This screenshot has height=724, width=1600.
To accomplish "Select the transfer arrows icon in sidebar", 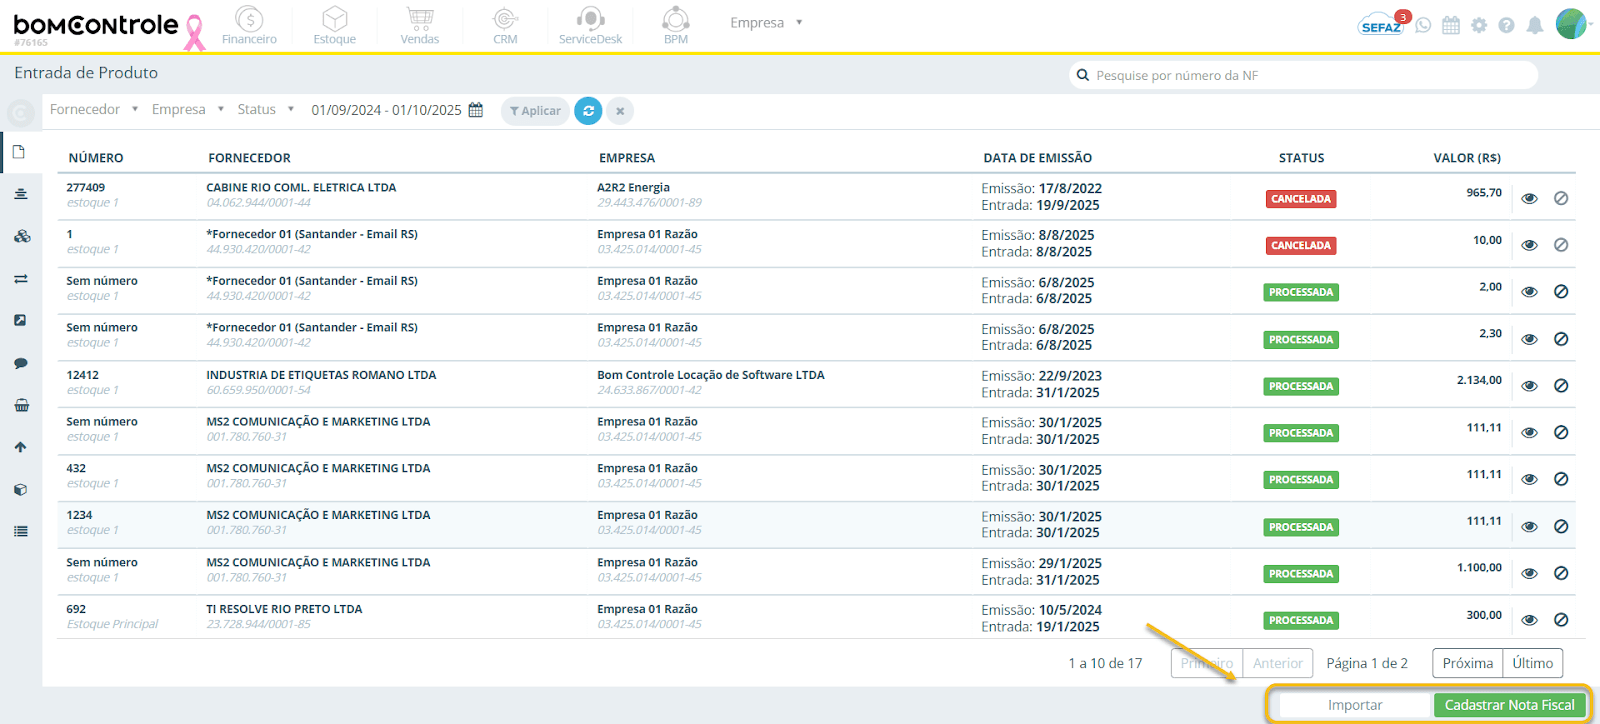I will [x=20, y=279].
